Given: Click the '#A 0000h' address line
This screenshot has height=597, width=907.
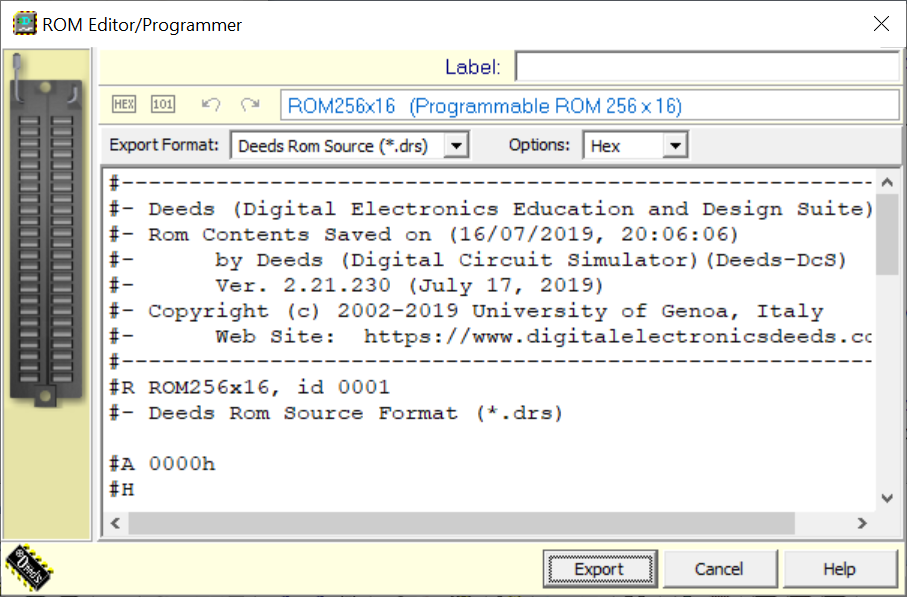Looking at the screenshot, I should [163, 464].
